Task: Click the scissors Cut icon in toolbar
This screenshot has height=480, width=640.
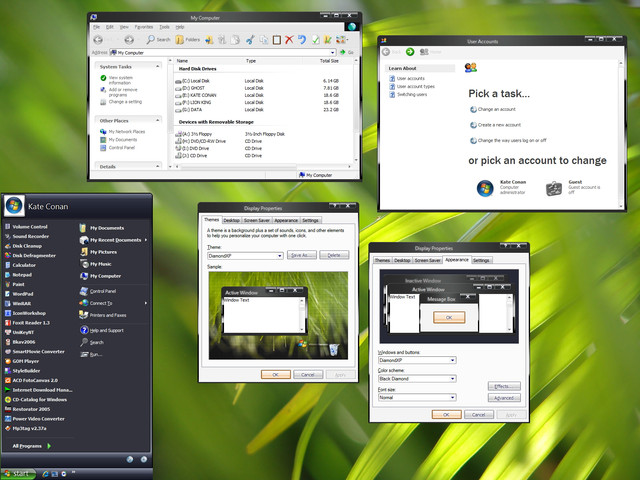Action: [x=250, y=40]
